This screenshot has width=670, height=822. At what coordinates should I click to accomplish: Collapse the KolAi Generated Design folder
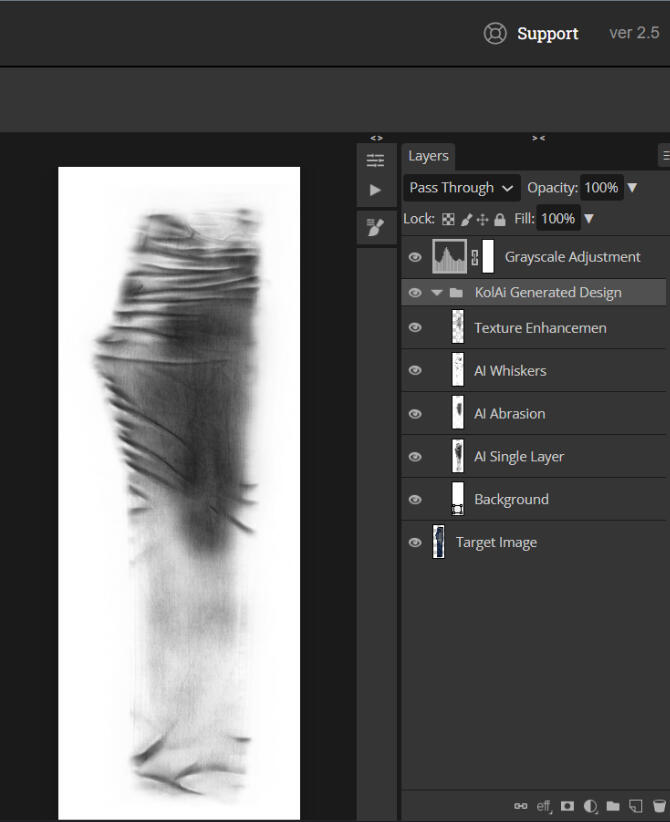[x=436, y=293]
